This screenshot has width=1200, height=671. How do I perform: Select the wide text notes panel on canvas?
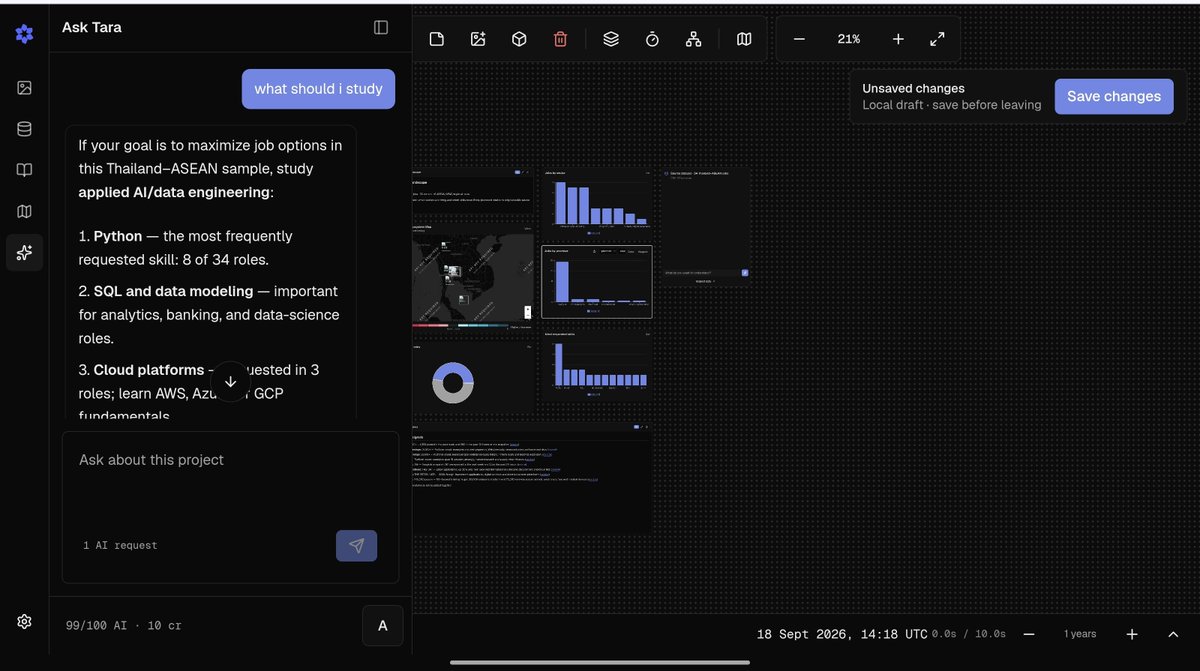point(532,478)
